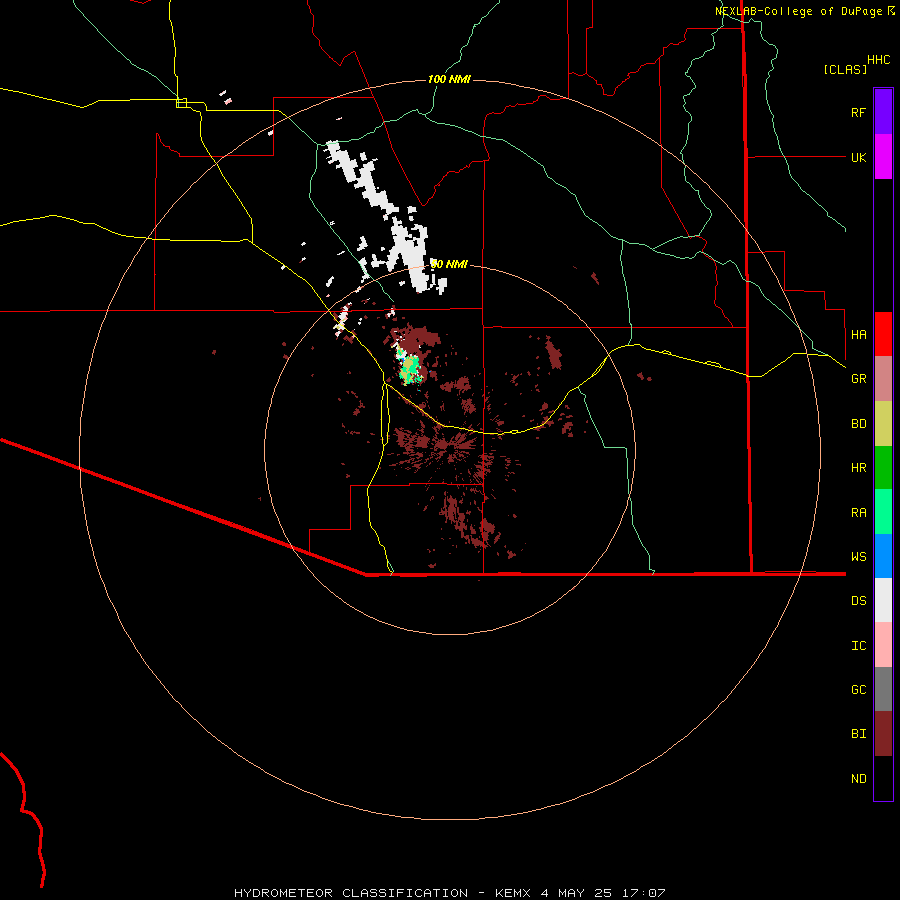The image size is (900, 900).
Task: Click the IC legend label
Action: pos(858,646)
